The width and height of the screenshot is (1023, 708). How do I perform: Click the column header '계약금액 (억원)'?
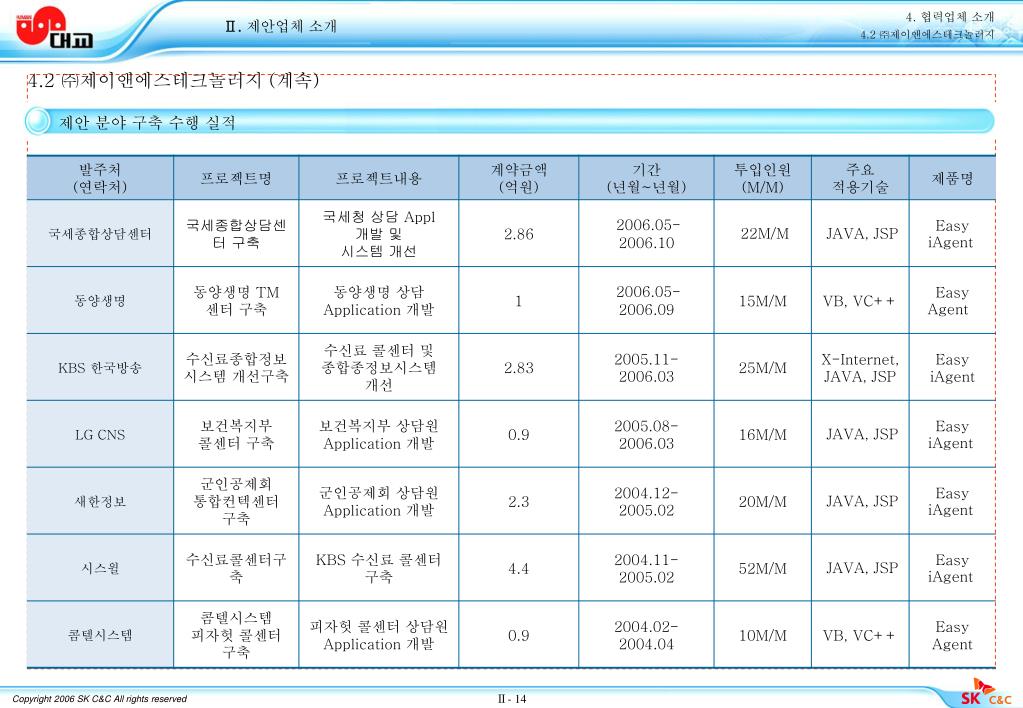pyautogui.click(x=519, y=178)
